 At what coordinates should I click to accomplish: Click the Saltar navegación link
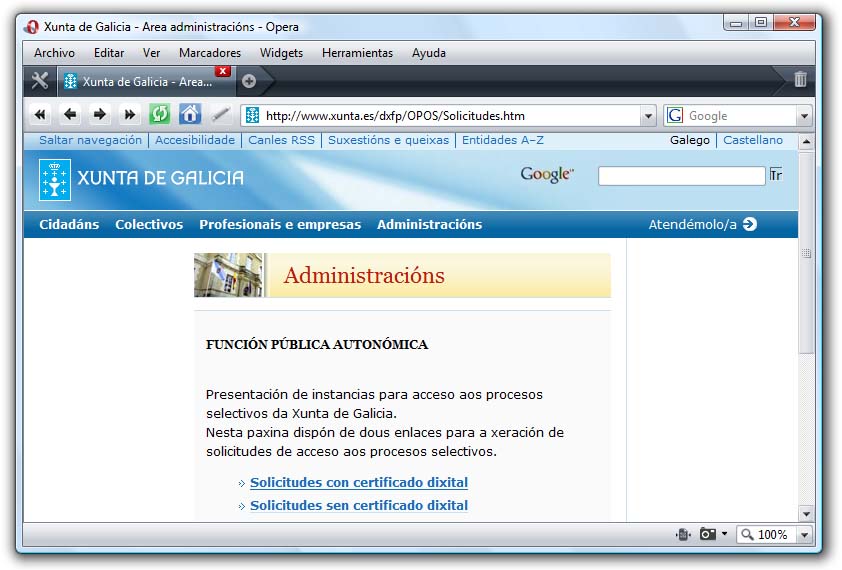pyautogui.click(x=90, y=140)
